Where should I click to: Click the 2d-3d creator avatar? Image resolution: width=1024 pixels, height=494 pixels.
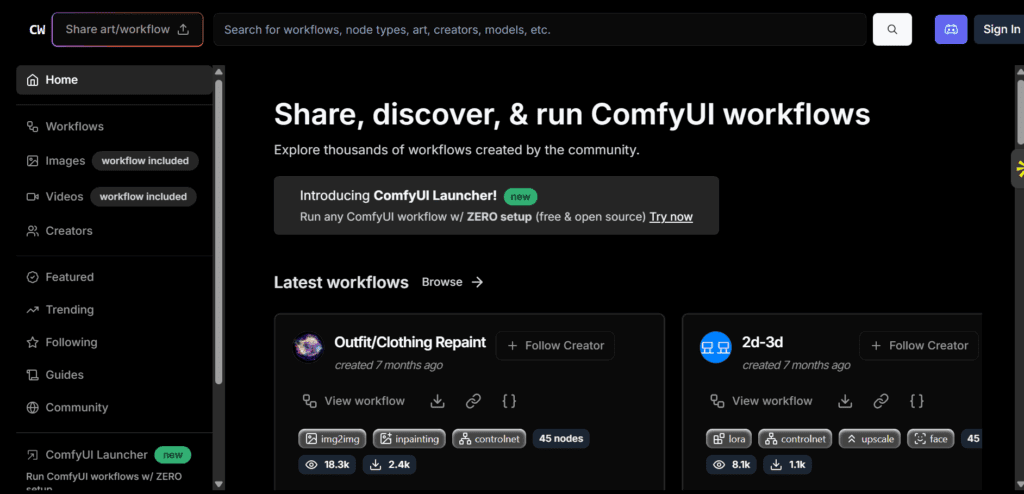pyautogui.click(x=715, y=347)
